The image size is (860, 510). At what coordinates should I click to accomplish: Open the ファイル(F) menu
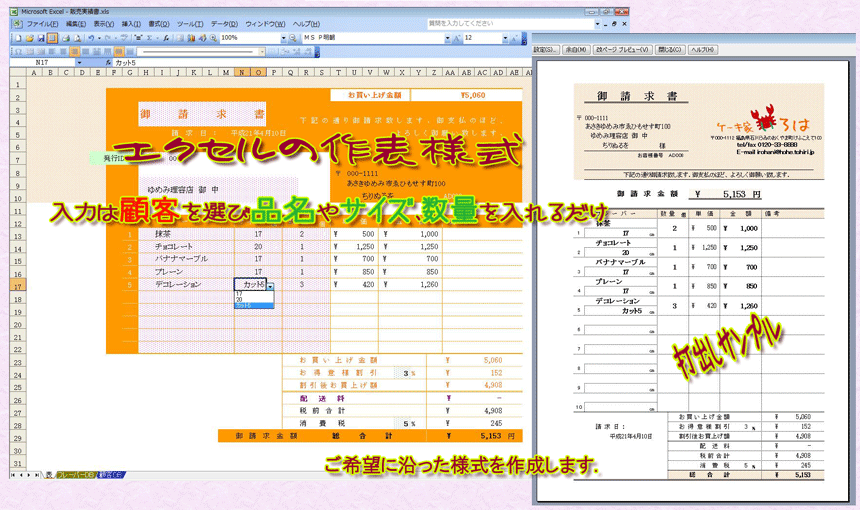pos(41,22)
